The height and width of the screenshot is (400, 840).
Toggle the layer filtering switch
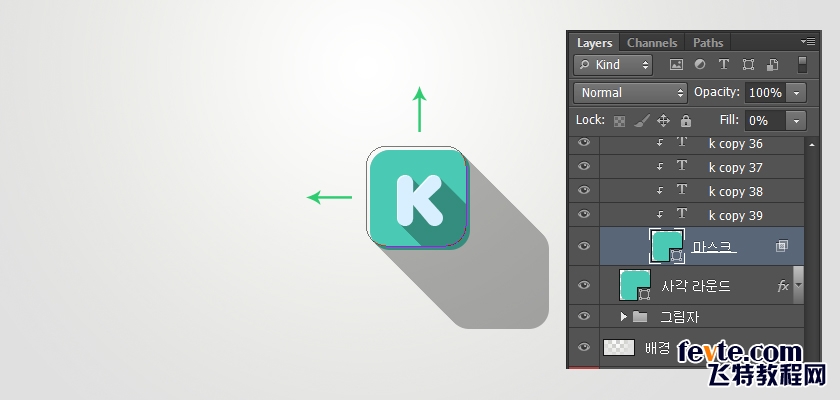coord(802,65)
